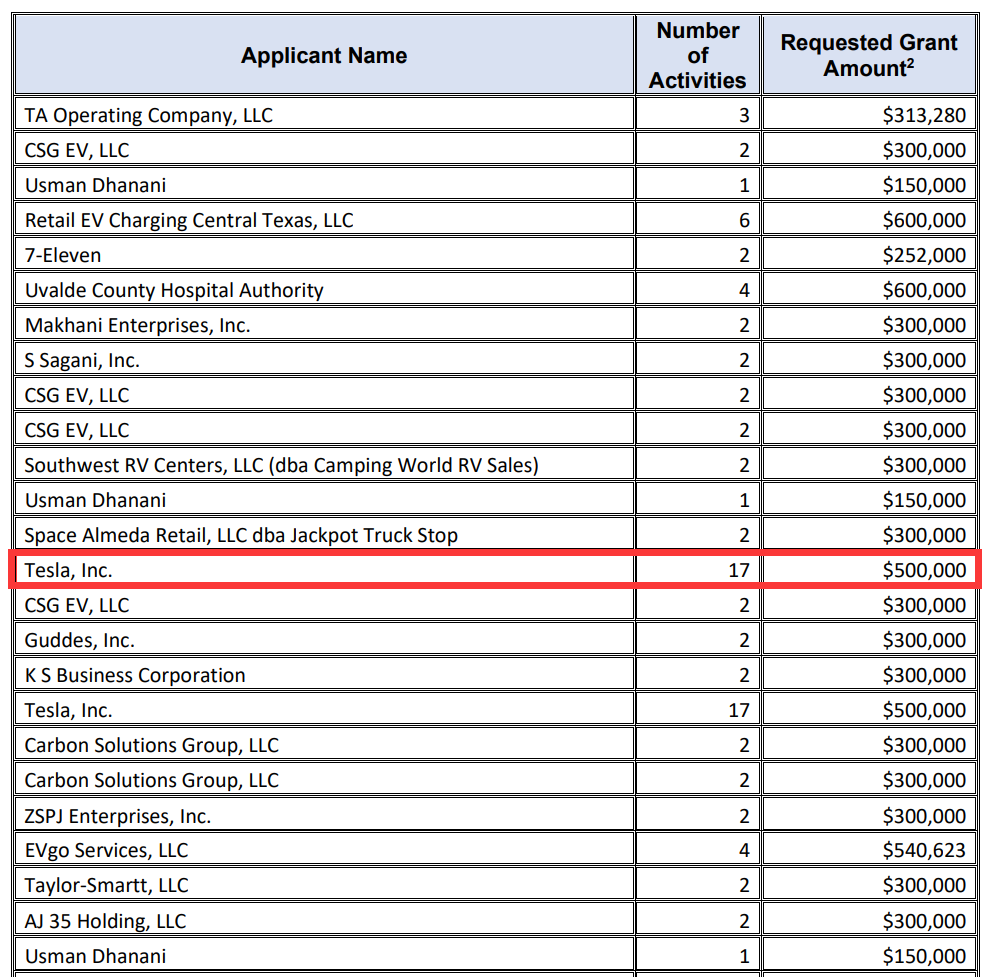Select Uvalde County Hospital Authority cell

[x=324, y=290]
